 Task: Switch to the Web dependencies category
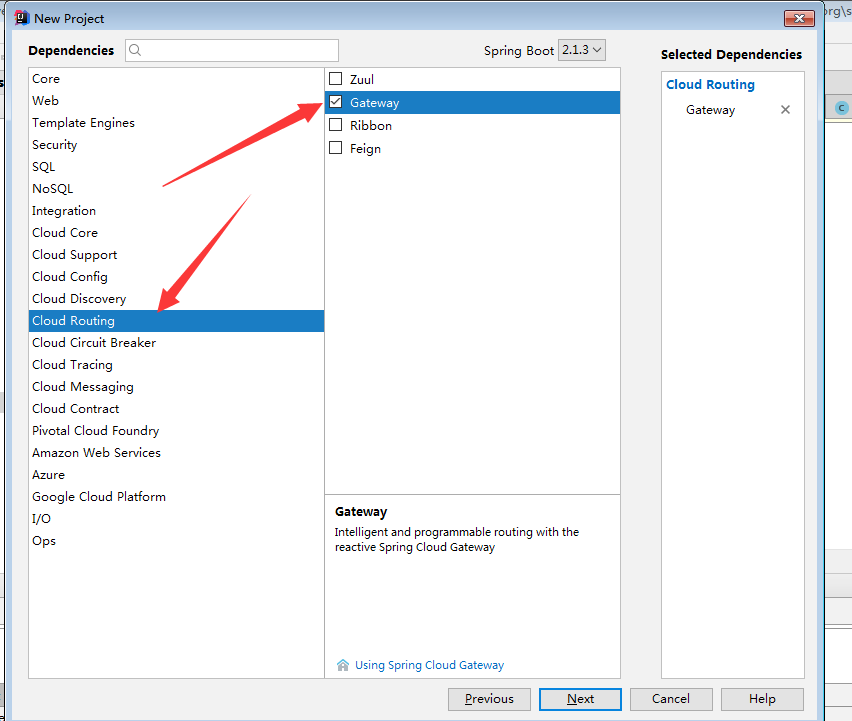coord(45,100)
